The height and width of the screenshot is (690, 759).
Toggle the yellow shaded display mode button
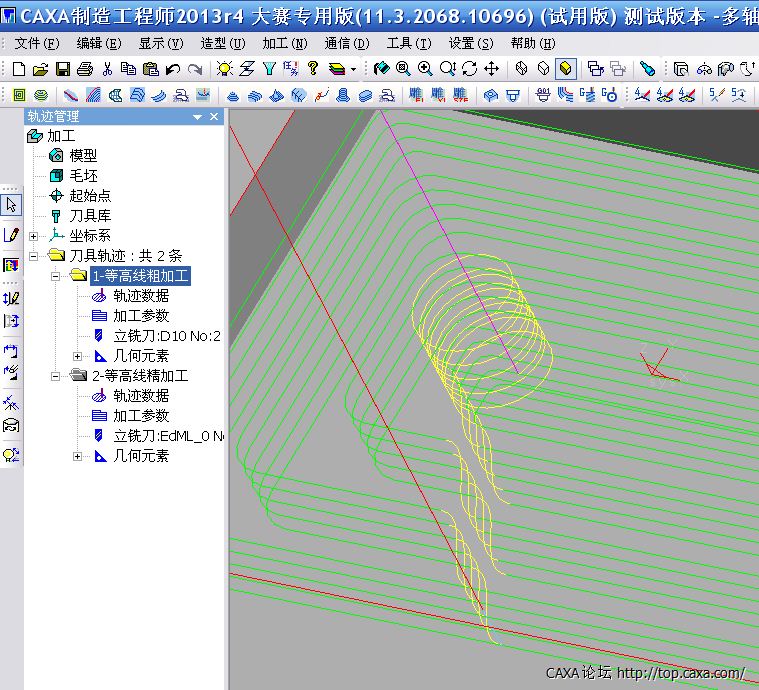[566, 69]
